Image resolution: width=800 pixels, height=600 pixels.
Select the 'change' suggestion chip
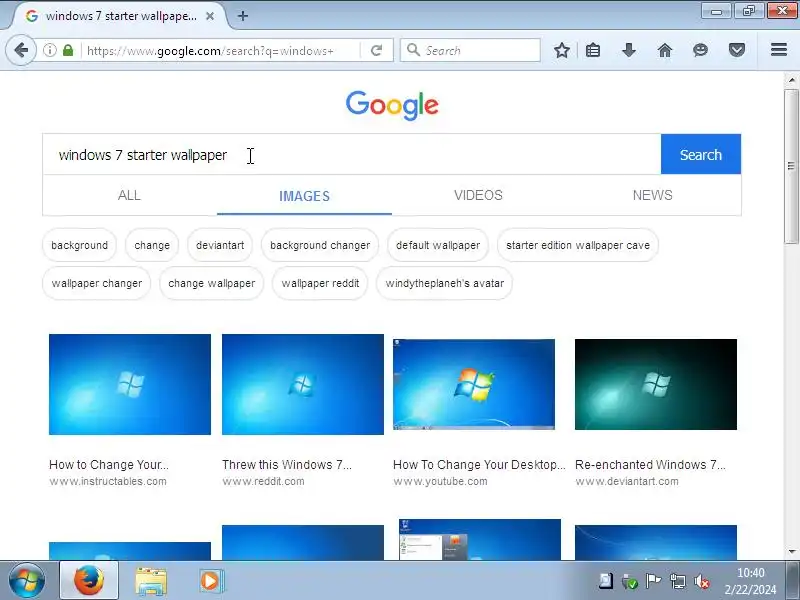click(152, 245)
